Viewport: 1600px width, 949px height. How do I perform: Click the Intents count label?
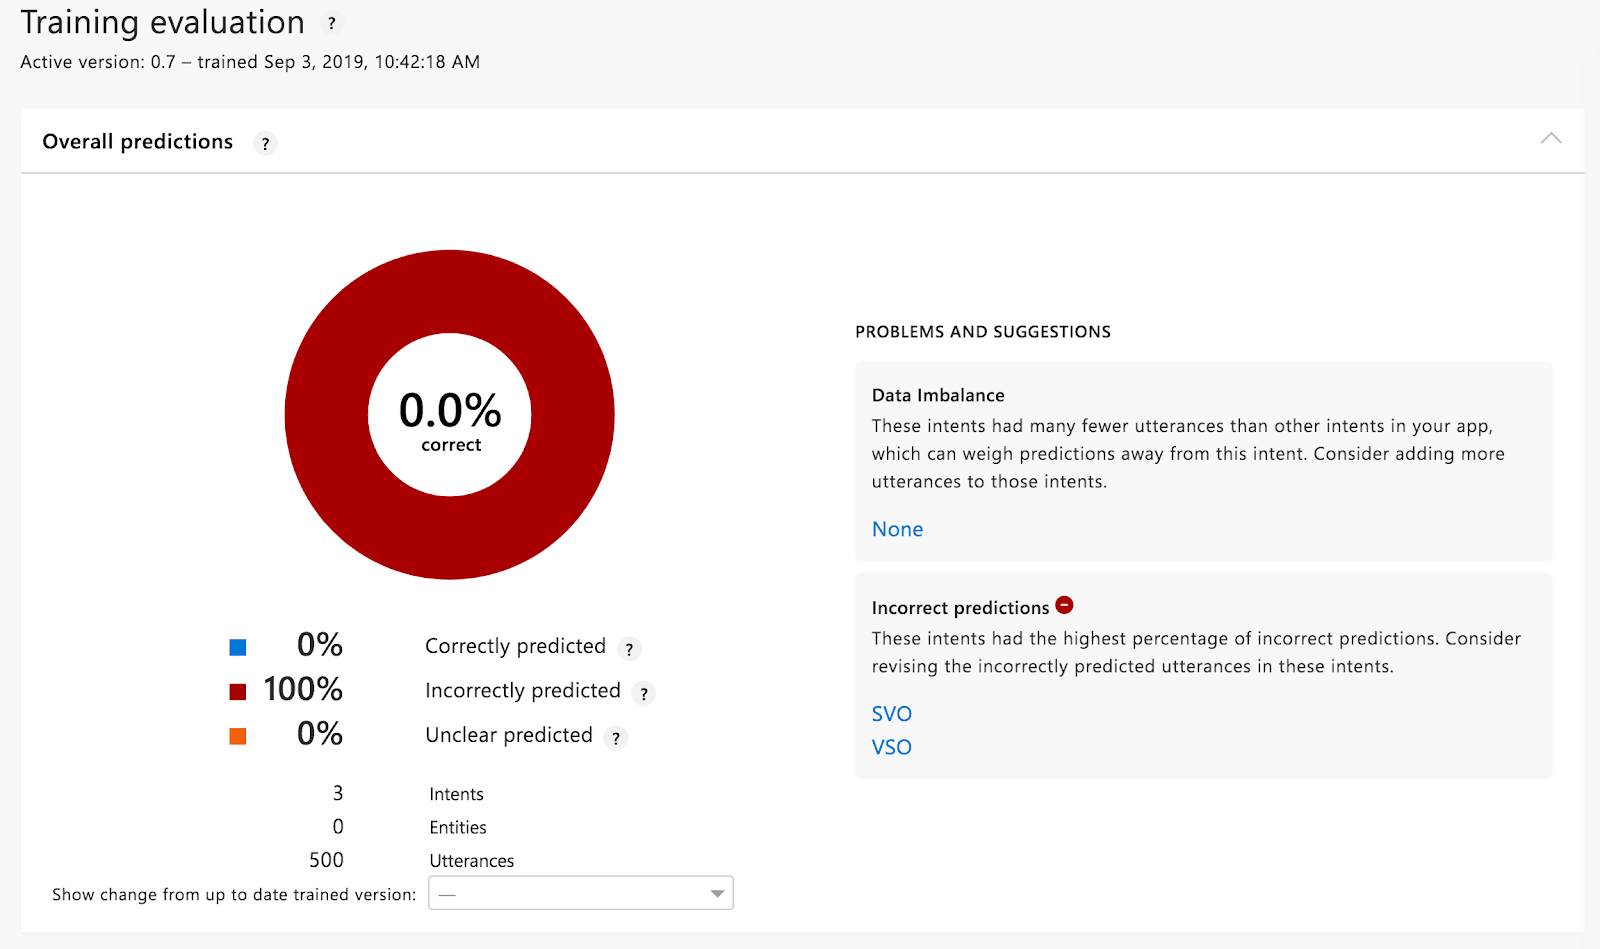point(456,794)
